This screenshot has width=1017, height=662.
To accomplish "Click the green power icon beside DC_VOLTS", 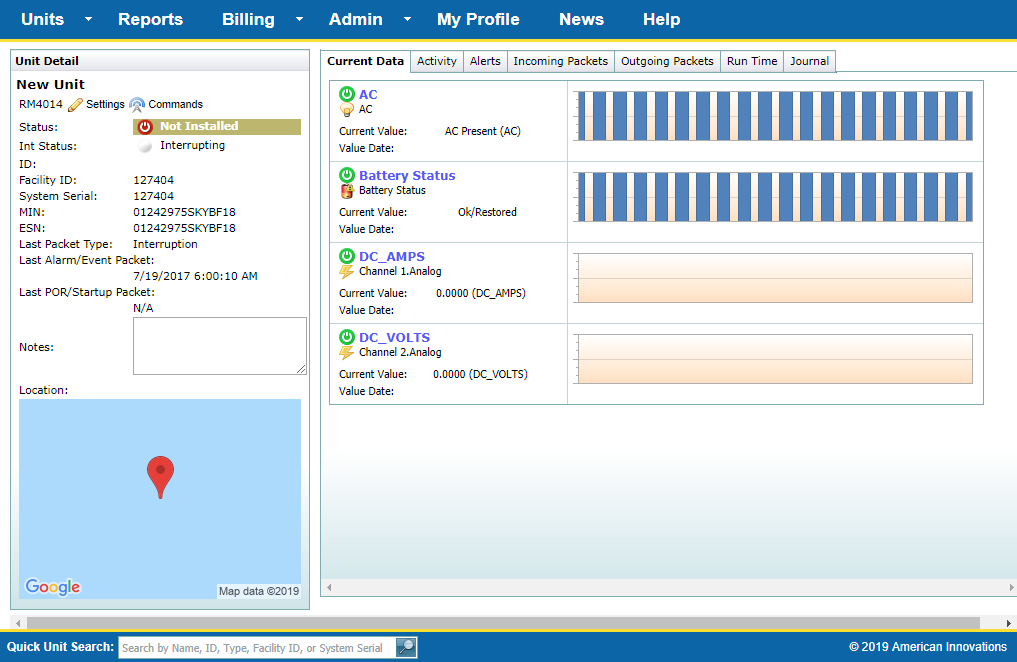I will click(x=347, y=337).
